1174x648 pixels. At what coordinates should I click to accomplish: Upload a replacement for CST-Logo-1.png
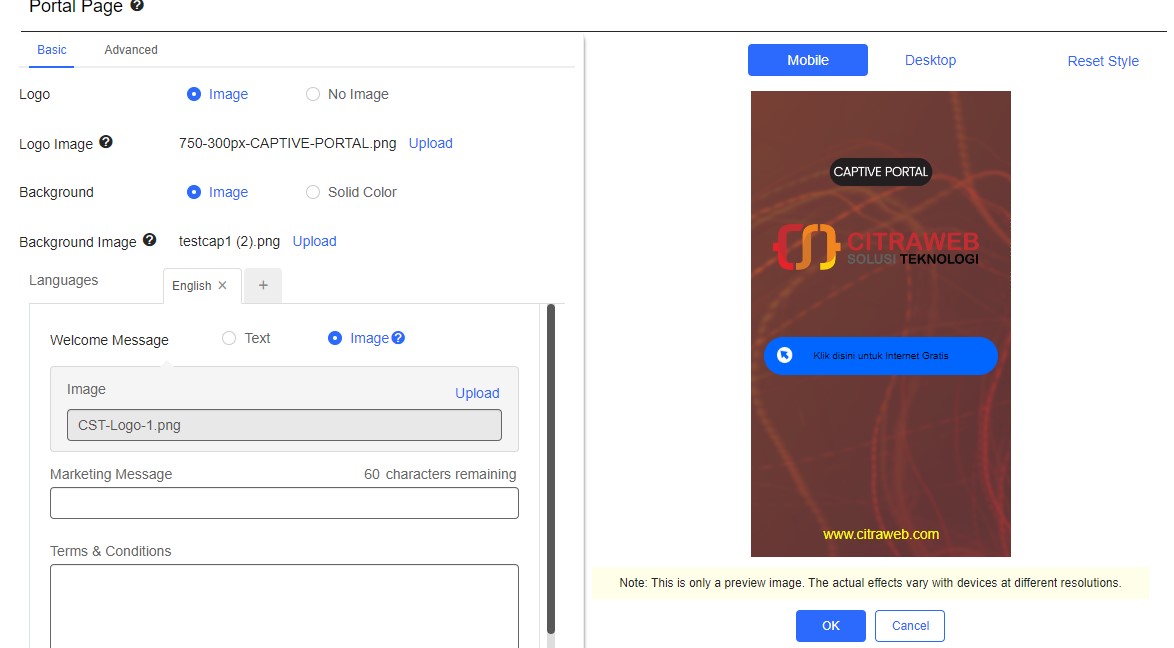(477, 393)
